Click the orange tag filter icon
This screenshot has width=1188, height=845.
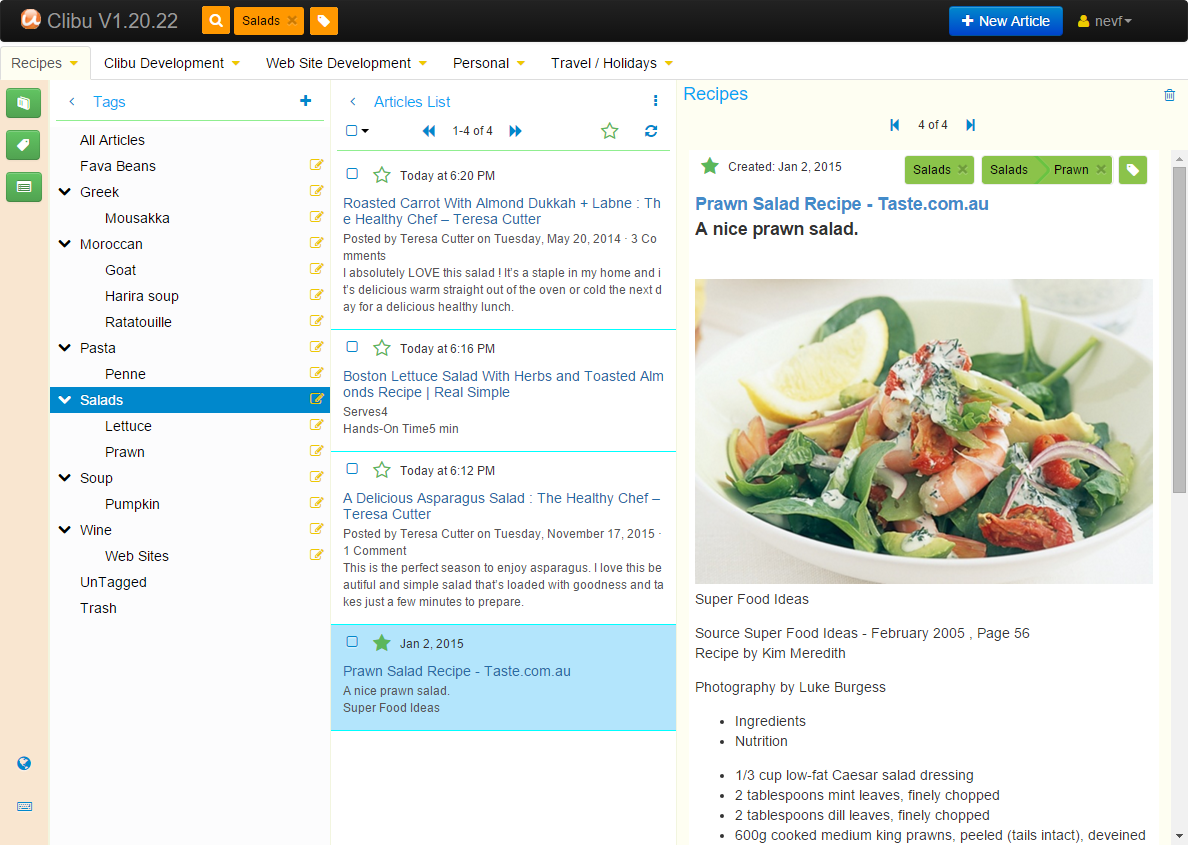(323, 20)
